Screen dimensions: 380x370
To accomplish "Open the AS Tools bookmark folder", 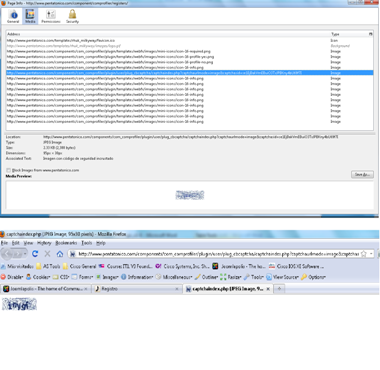I will click(48, 266).
